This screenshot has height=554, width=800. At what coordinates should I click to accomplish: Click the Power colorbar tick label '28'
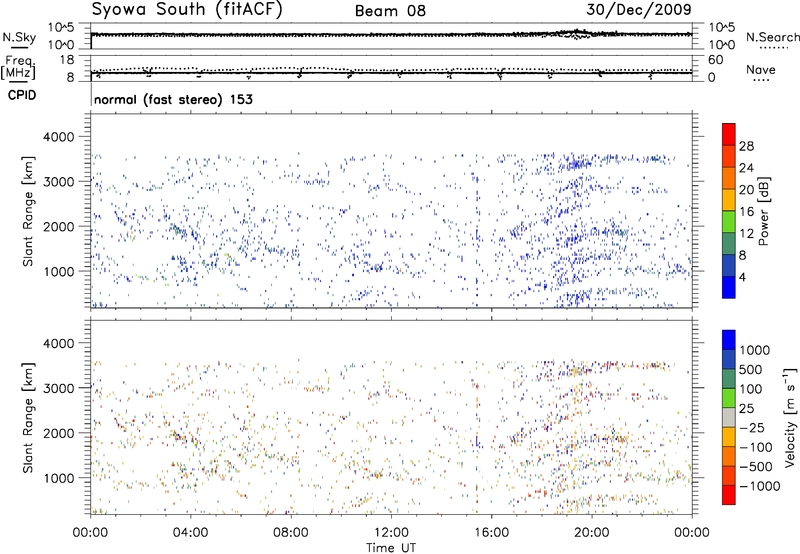click(x=746, y=146)
